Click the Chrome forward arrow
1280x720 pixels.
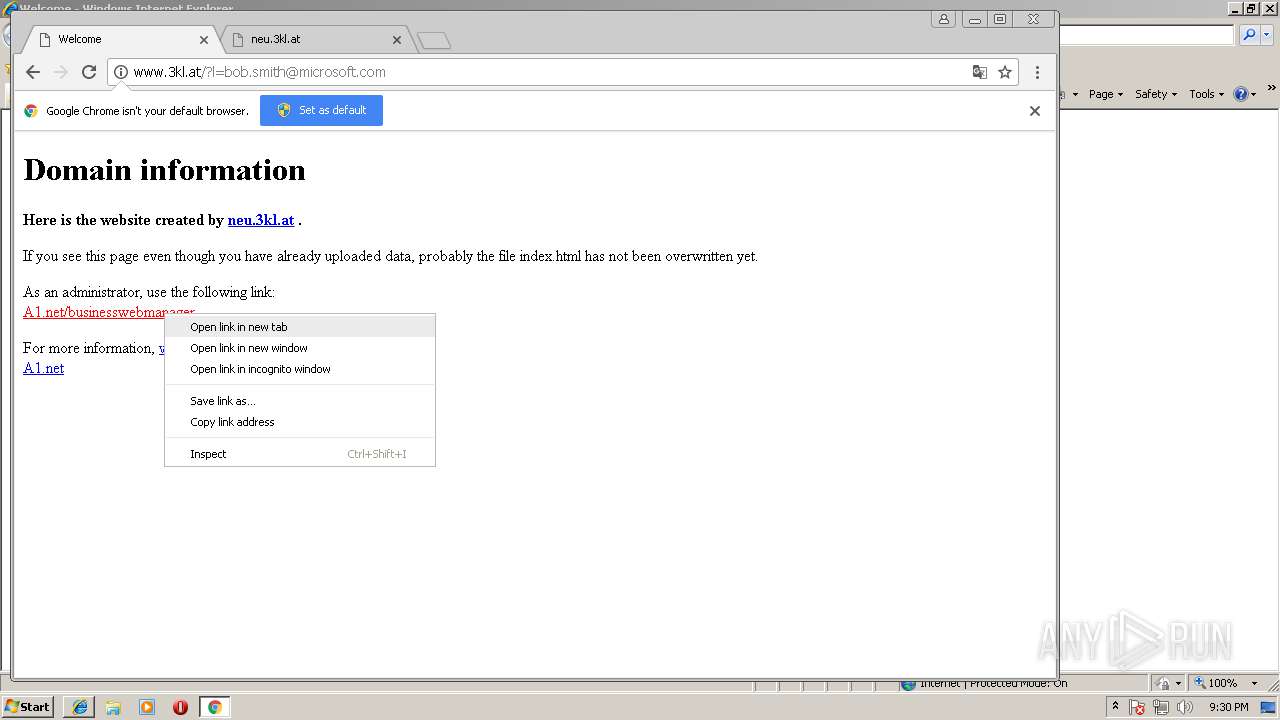(x=61, y=72)
